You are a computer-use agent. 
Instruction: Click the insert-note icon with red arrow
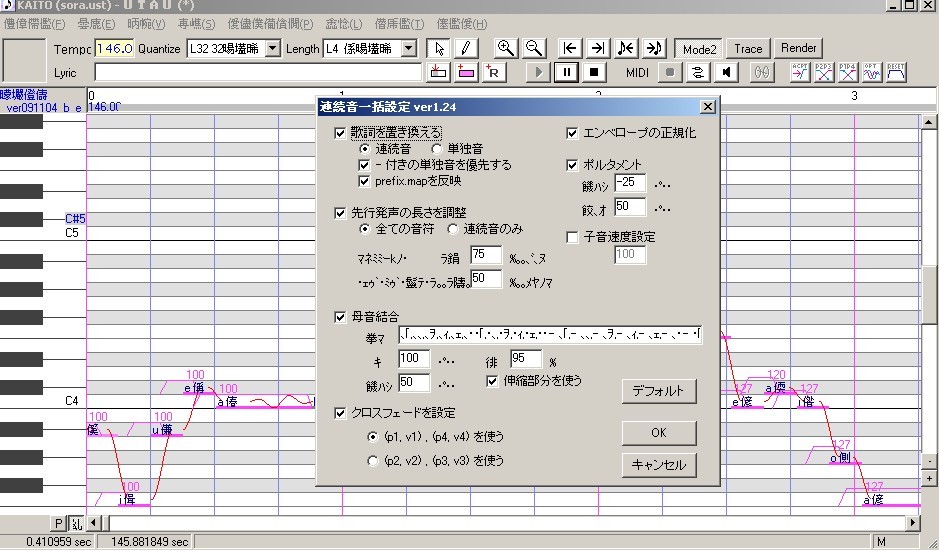(438, 72)
